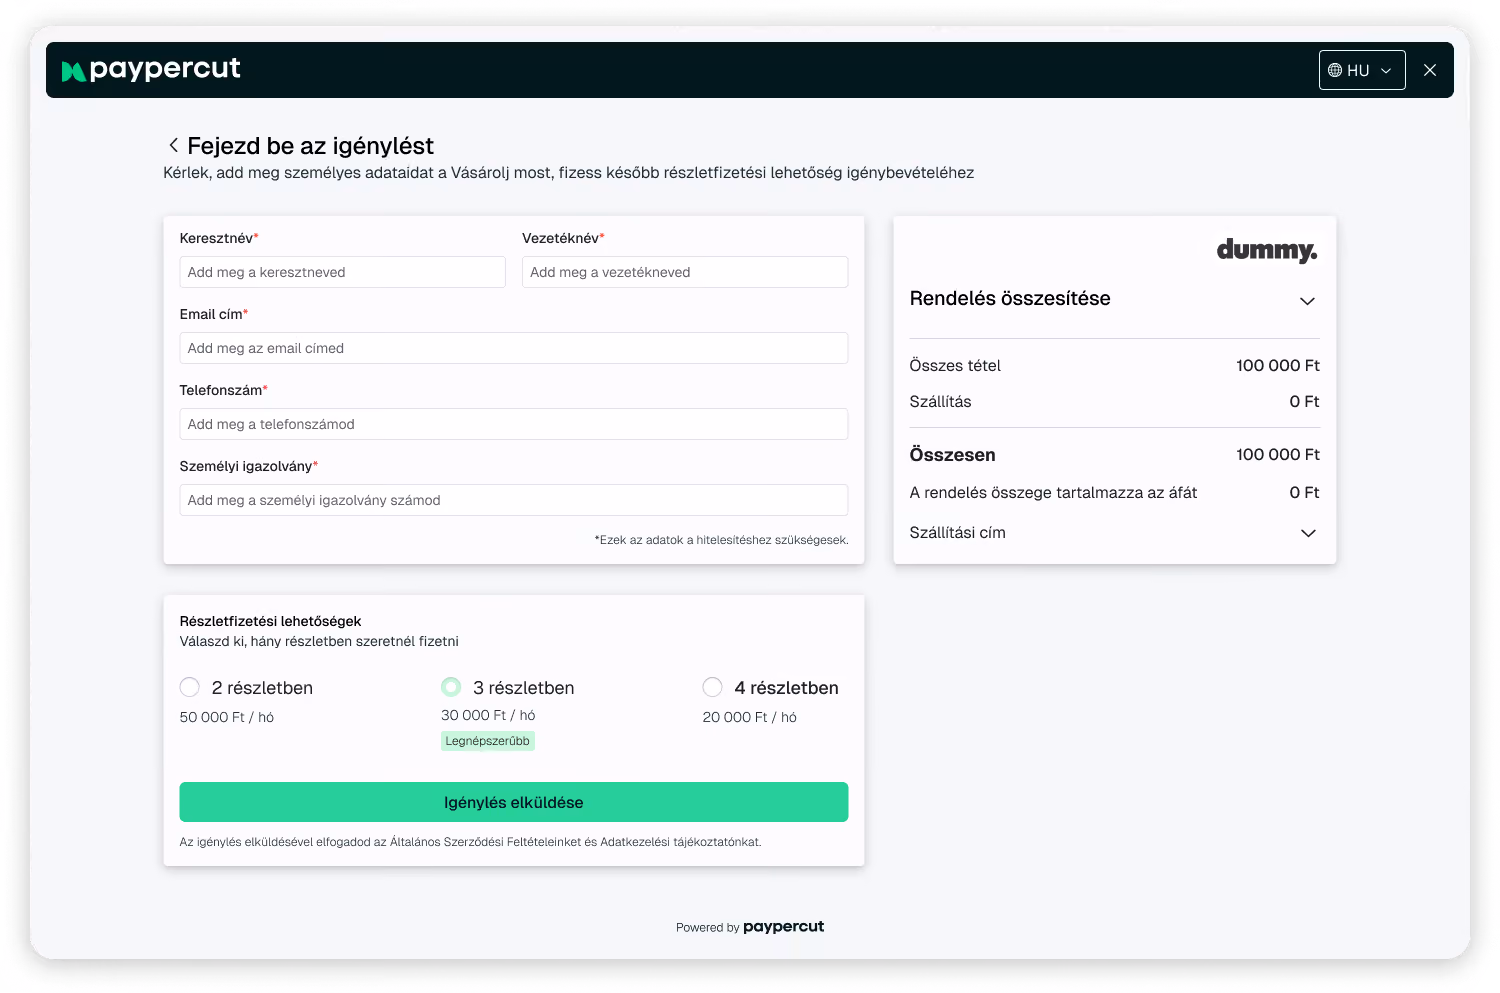The width and height of the screenshot is (1500, 993).
Task: Go back using the left chevron arrow
Action: (173, 145)
